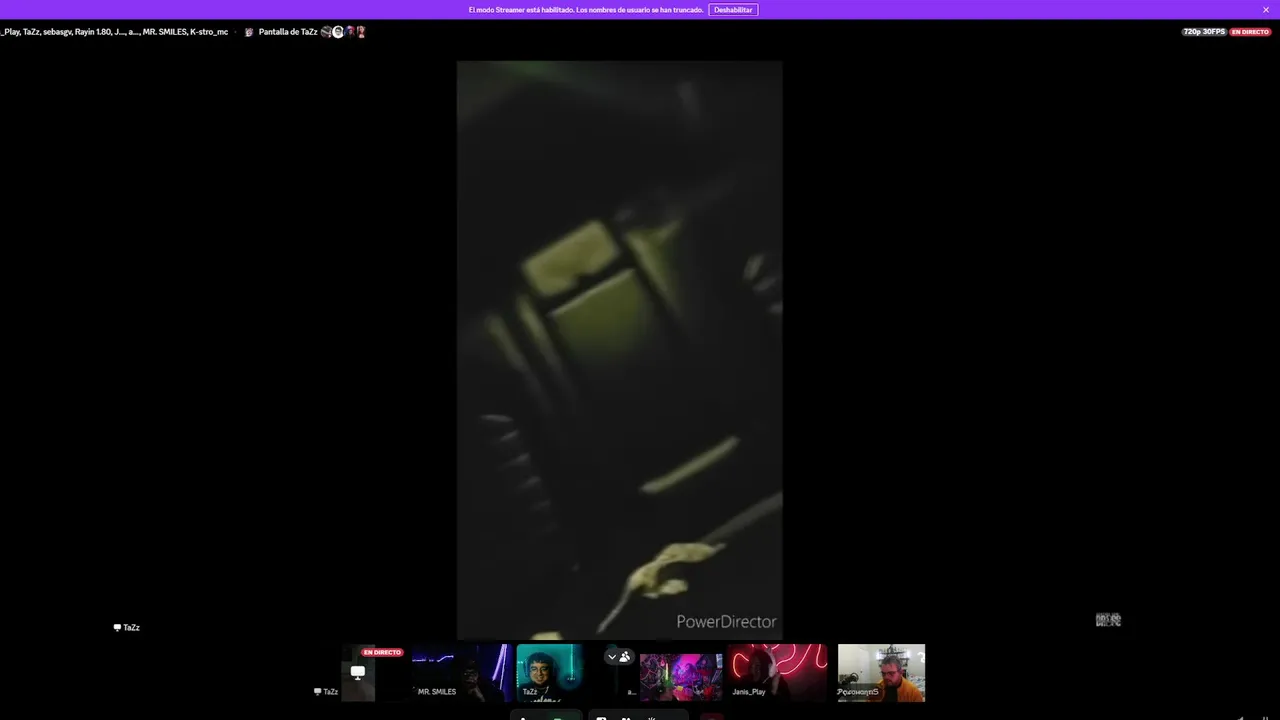
Task: Click the call participants name list at top
Action: pyautogui.click(x=114, y=32)
